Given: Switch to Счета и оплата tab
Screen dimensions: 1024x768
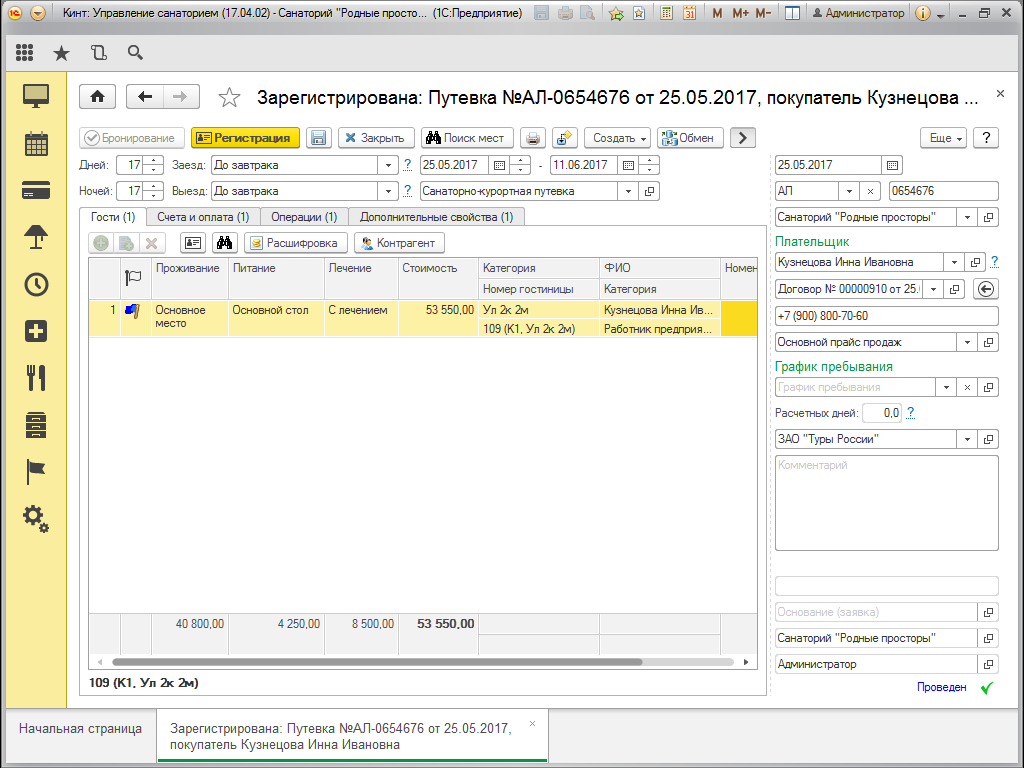Looking at the screenshot, I should pos(203,216).
